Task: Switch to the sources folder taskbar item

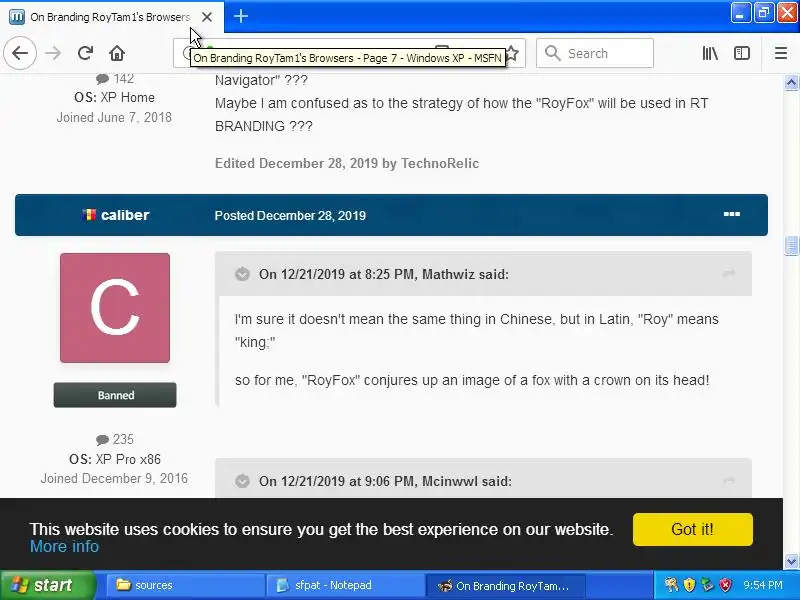Action: pyautogui.click(x=185, y=586)
